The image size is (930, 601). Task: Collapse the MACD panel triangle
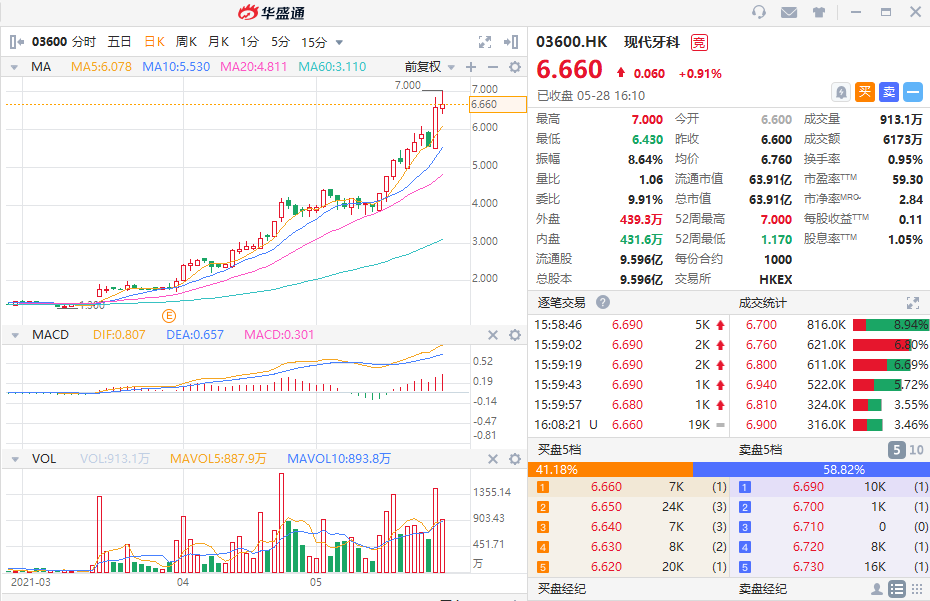tap(15, 335)
